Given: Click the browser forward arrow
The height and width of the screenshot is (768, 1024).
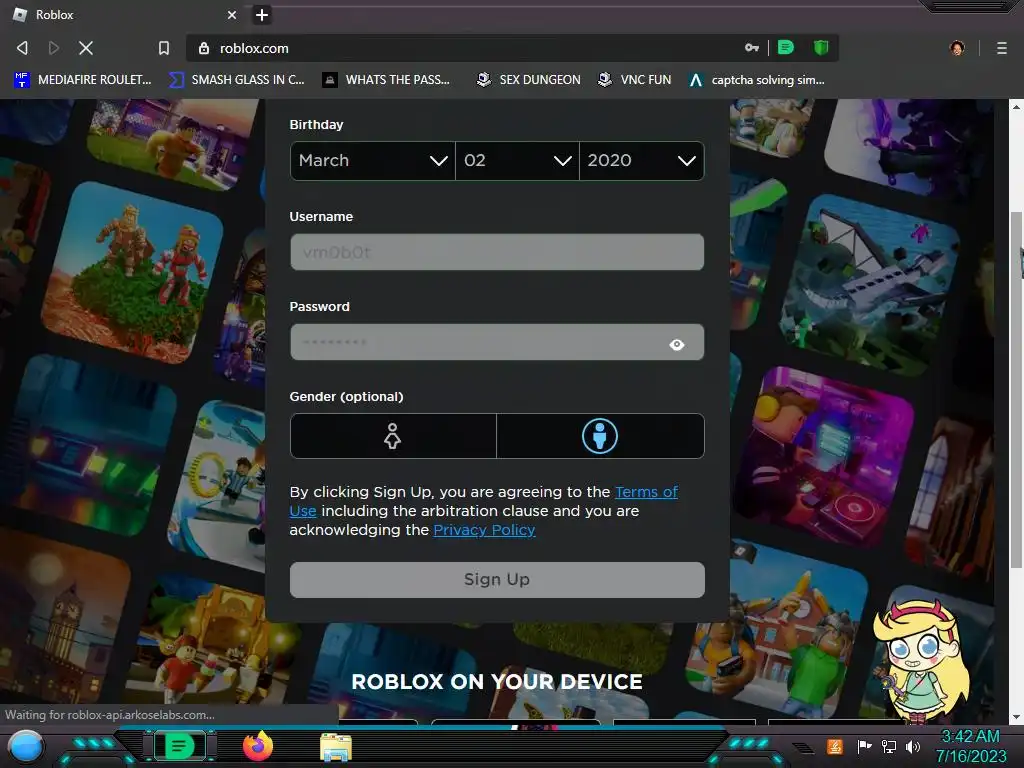Looking at the screenshot, I should 54,48.
